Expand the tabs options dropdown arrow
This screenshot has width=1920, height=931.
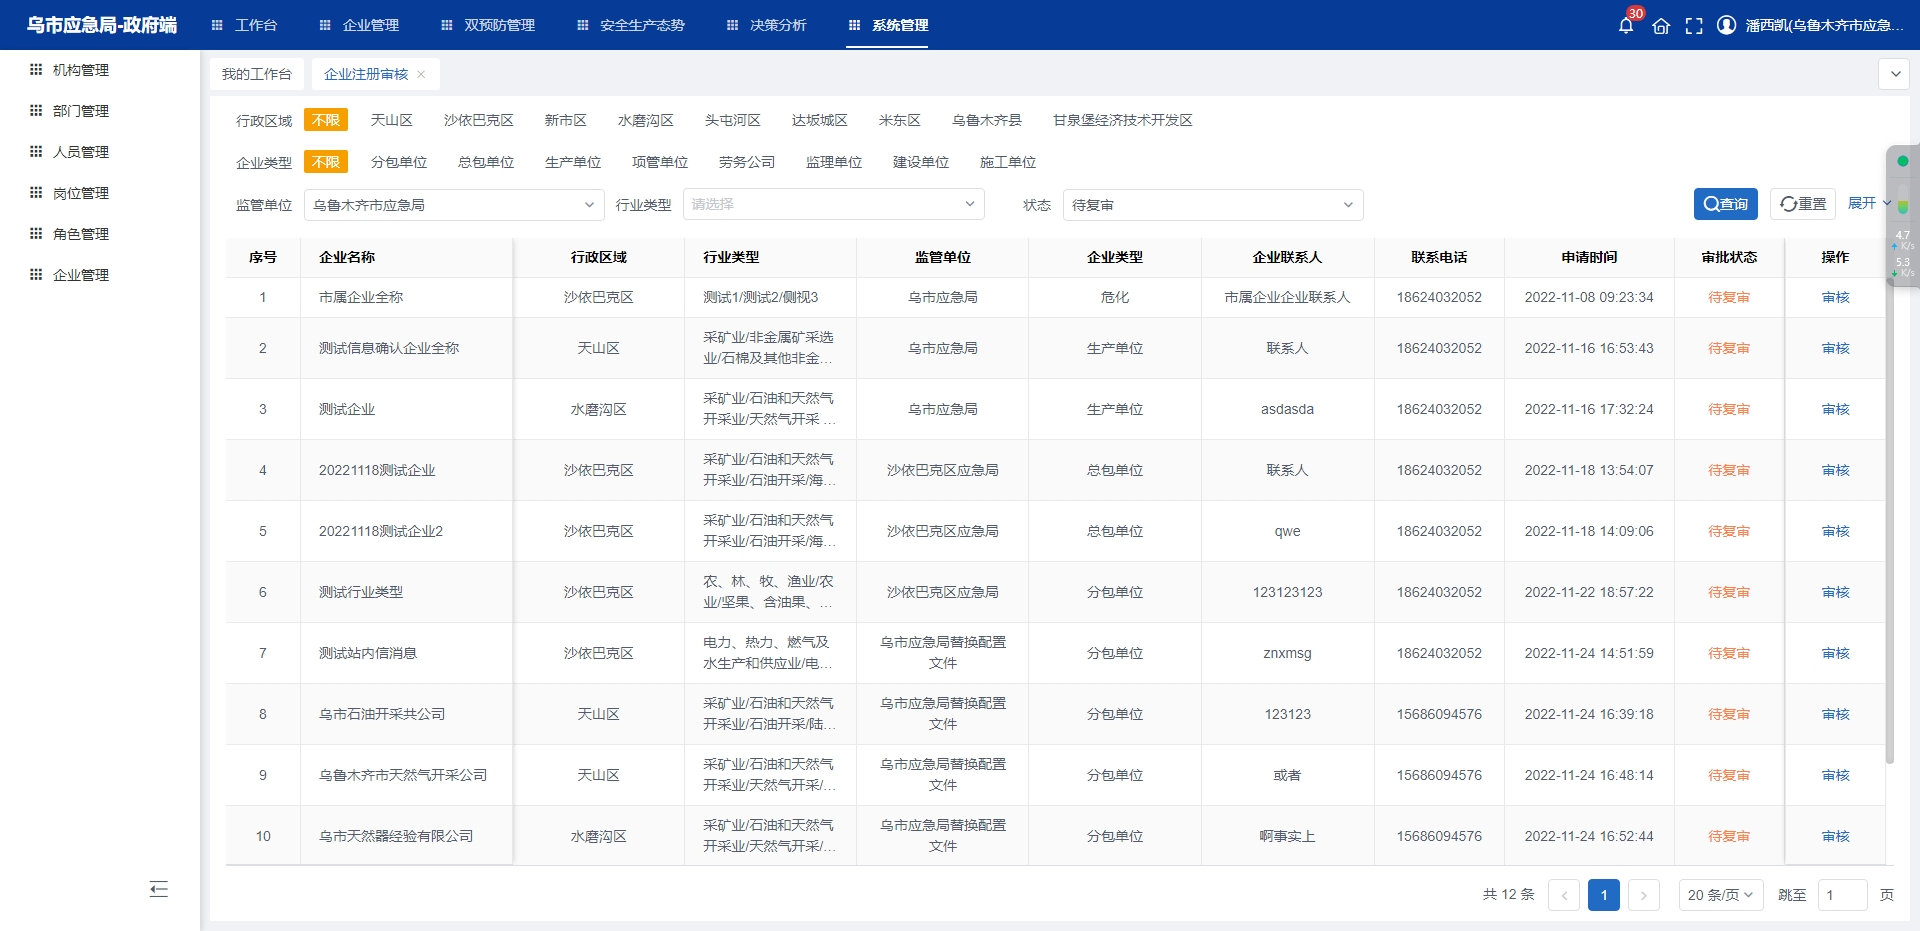[x=1894, y=74]
